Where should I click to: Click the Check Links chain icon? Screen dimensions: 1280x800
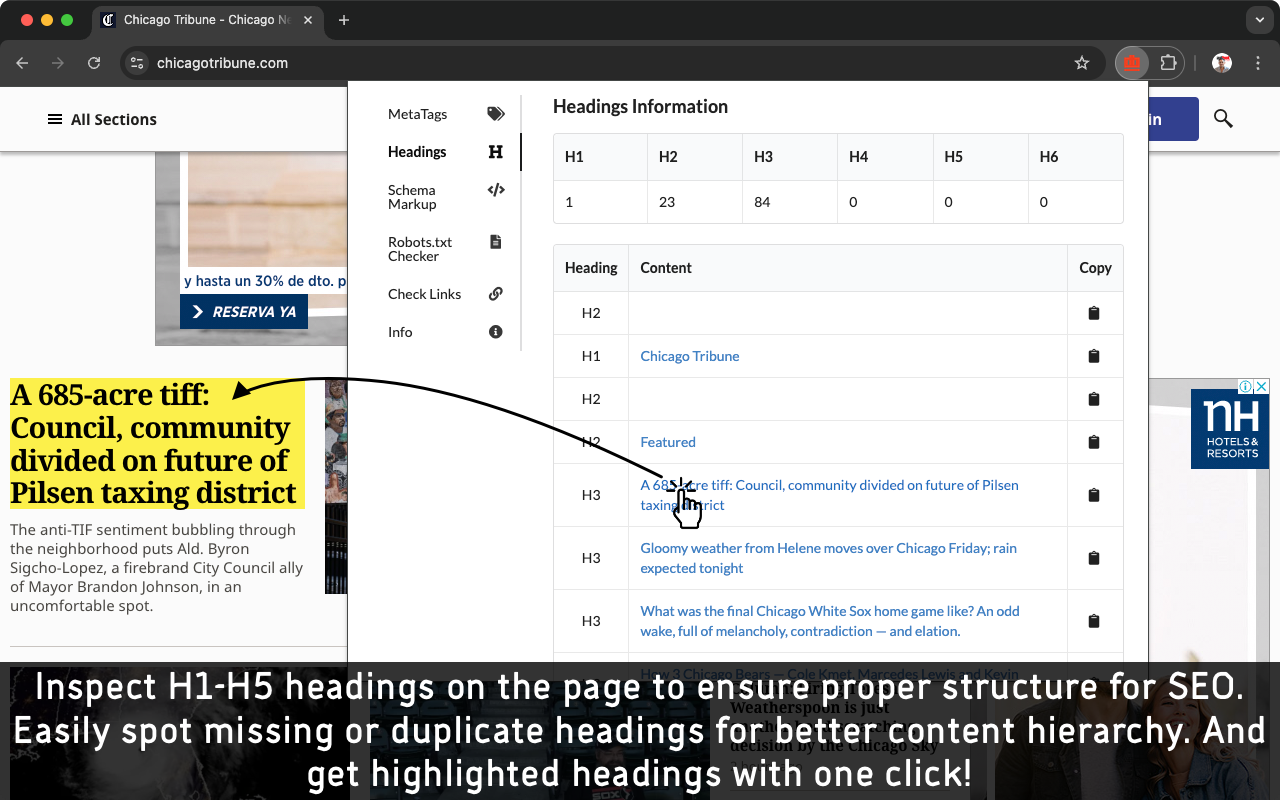click(496, 294)
